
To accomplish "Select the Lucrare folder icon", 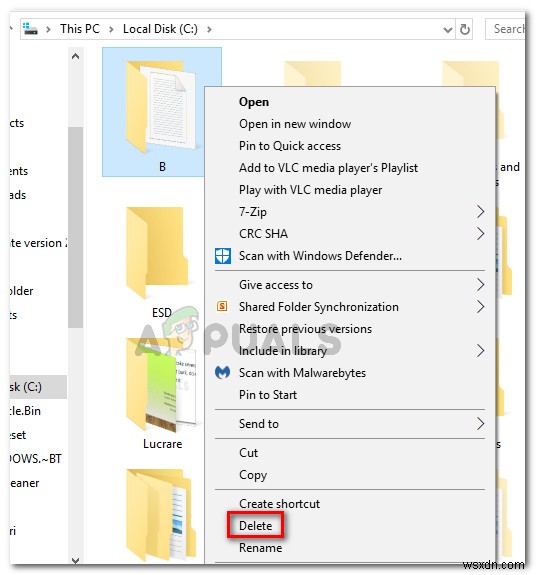I will point(161,385).
